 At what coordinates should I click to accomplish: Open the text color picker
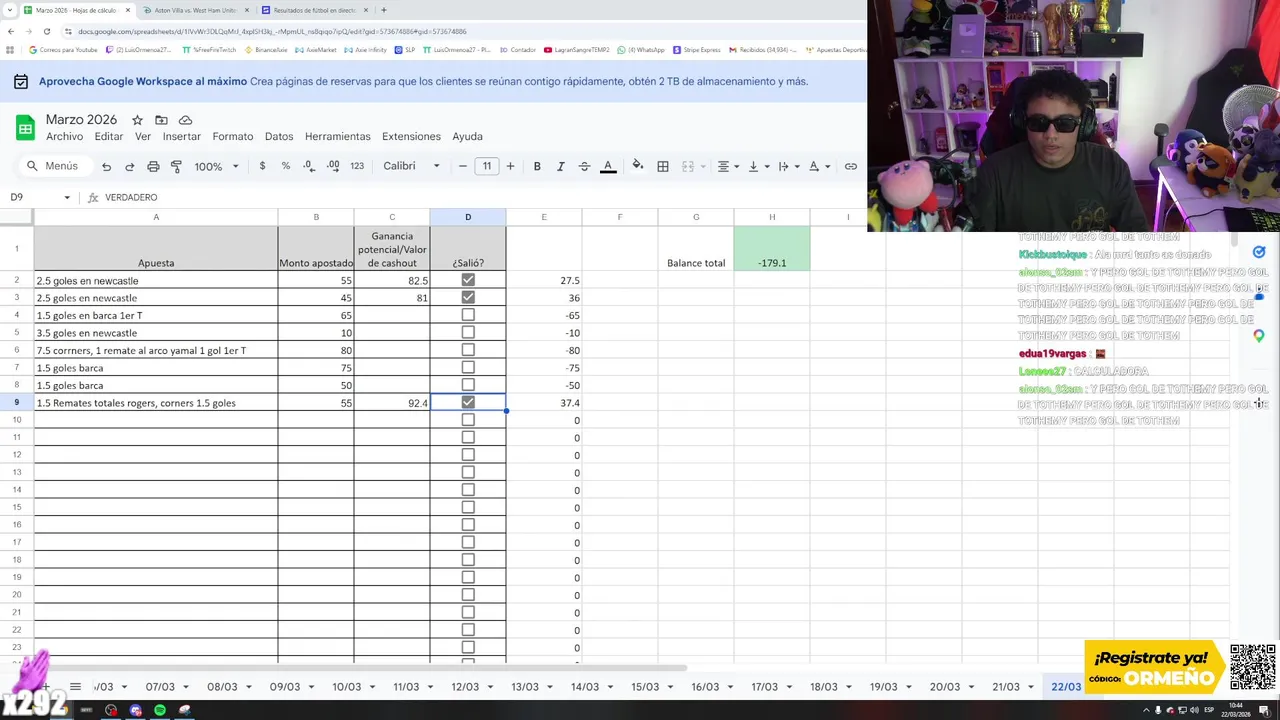(x=608, y=166)
